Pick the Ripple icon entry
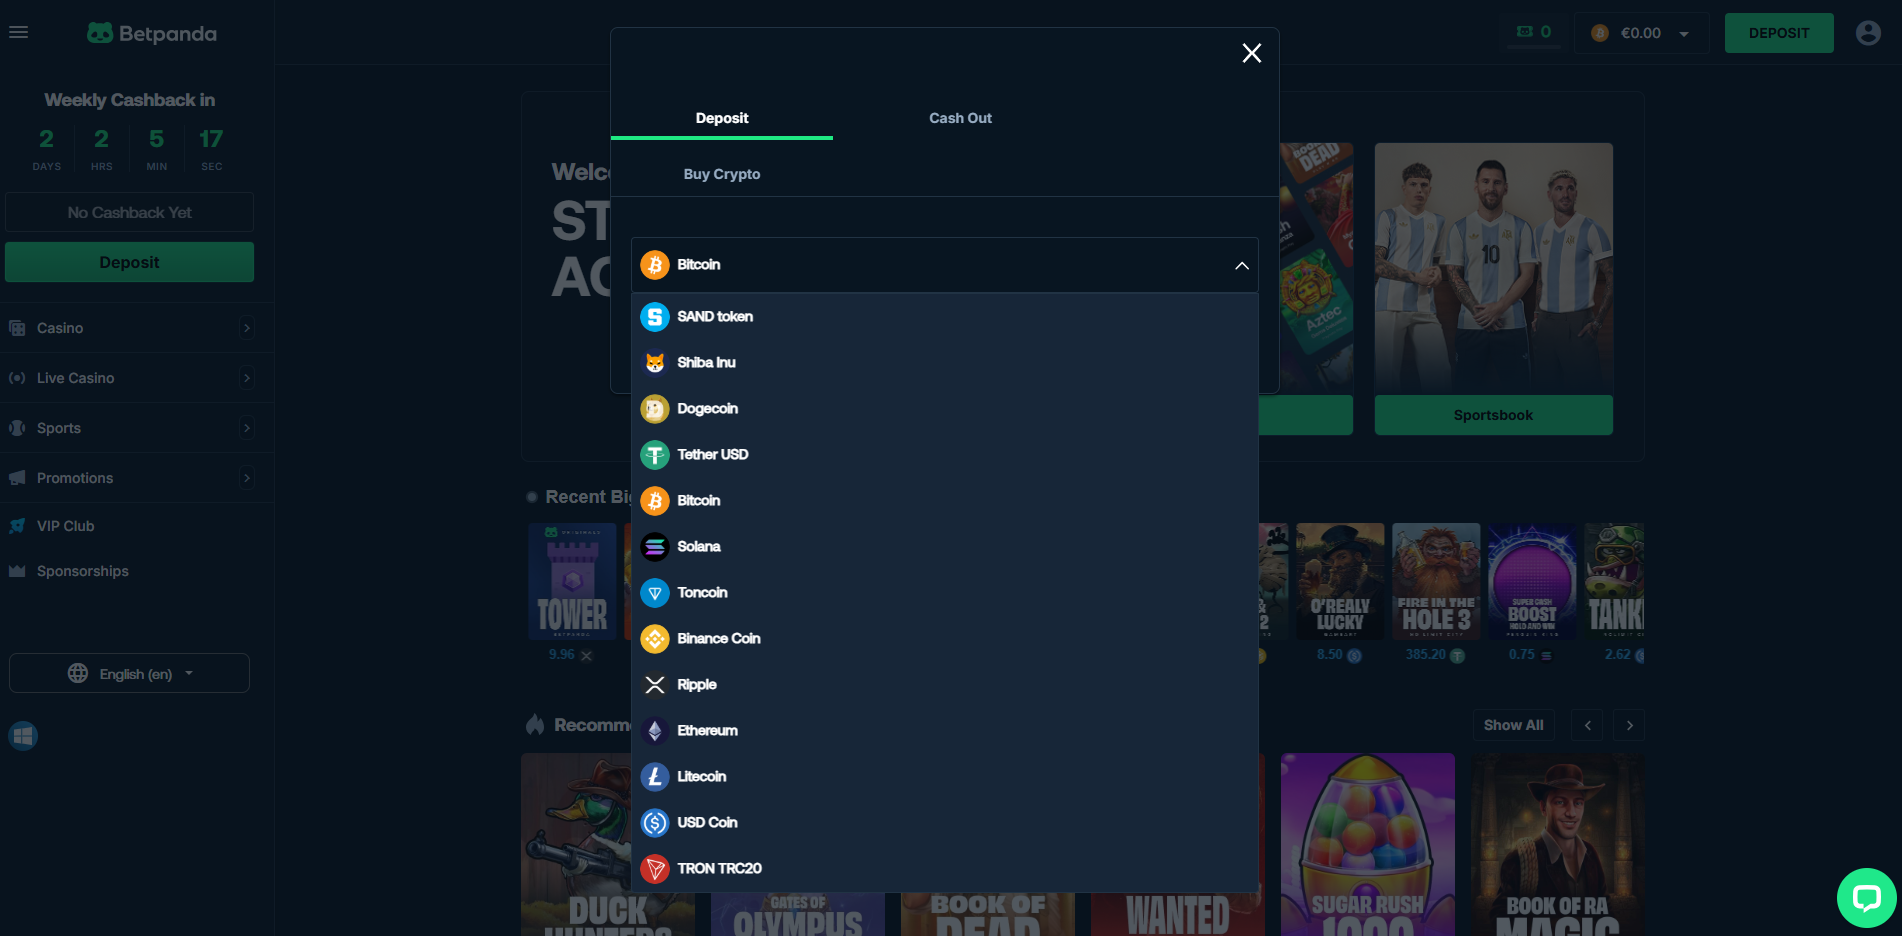 pos(655,685)
